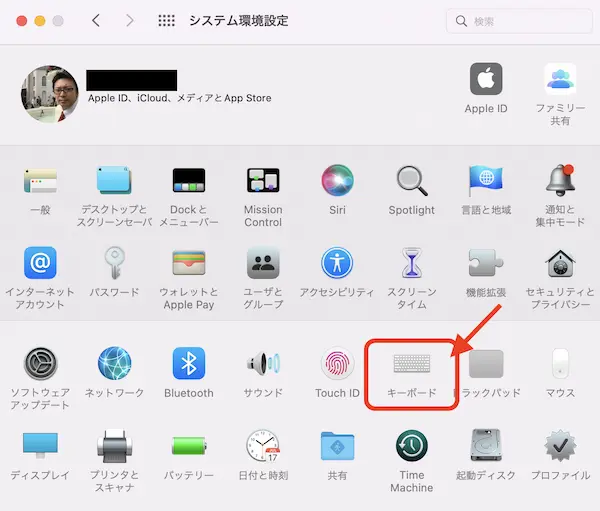Focus the 検索 search field
This screenshot has width=600, height=511.
coord(519,21)
